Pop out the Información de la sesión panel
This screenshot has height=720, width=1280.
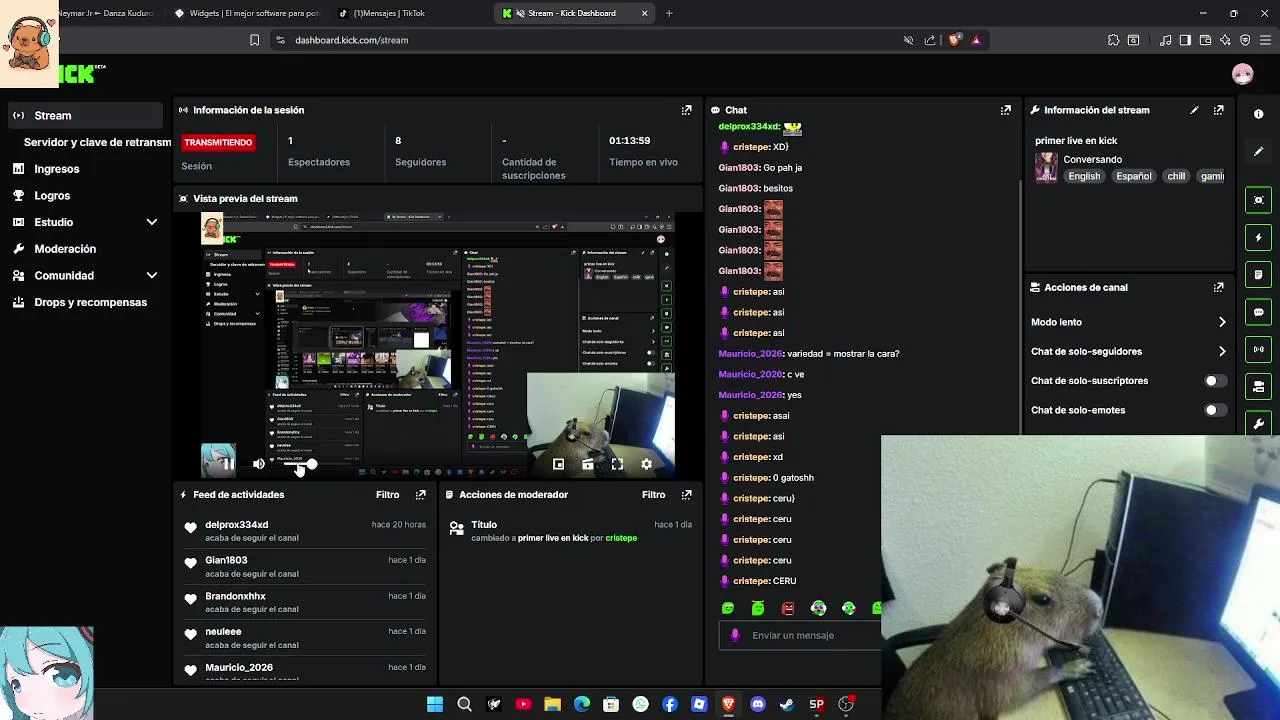(x=686, y=110)
